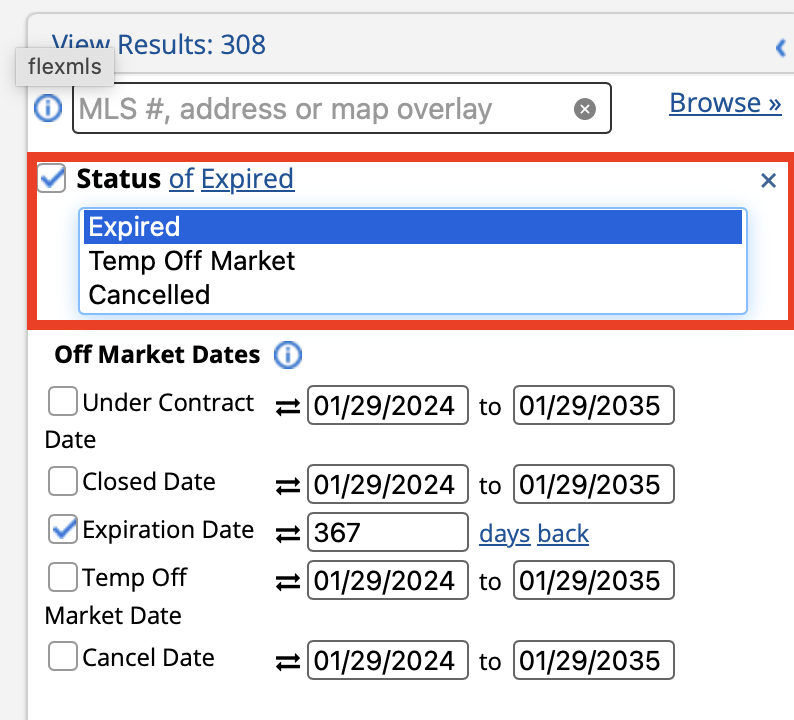Edit Cancel Date start field
The height and width of the screenshot is (720, 794).
tap(388, 660)
